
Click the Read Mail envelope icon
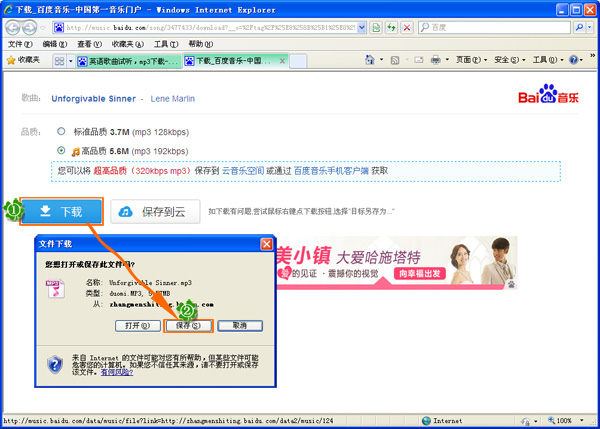419,60
